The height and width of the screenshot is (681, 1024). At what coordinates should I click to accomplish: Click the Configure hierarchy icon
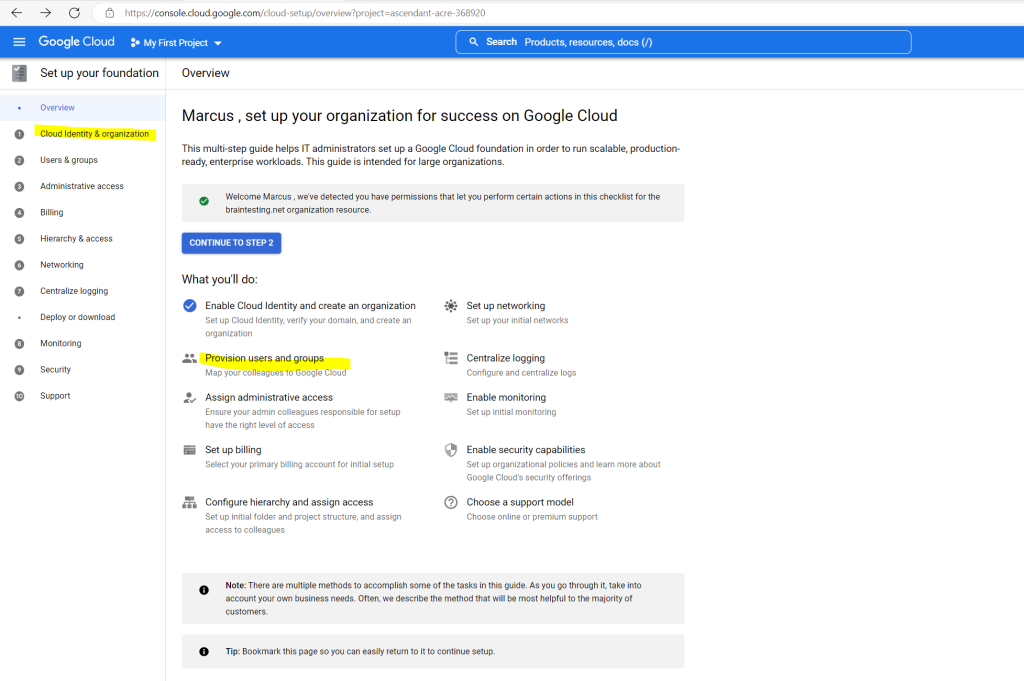pos(189,502)
